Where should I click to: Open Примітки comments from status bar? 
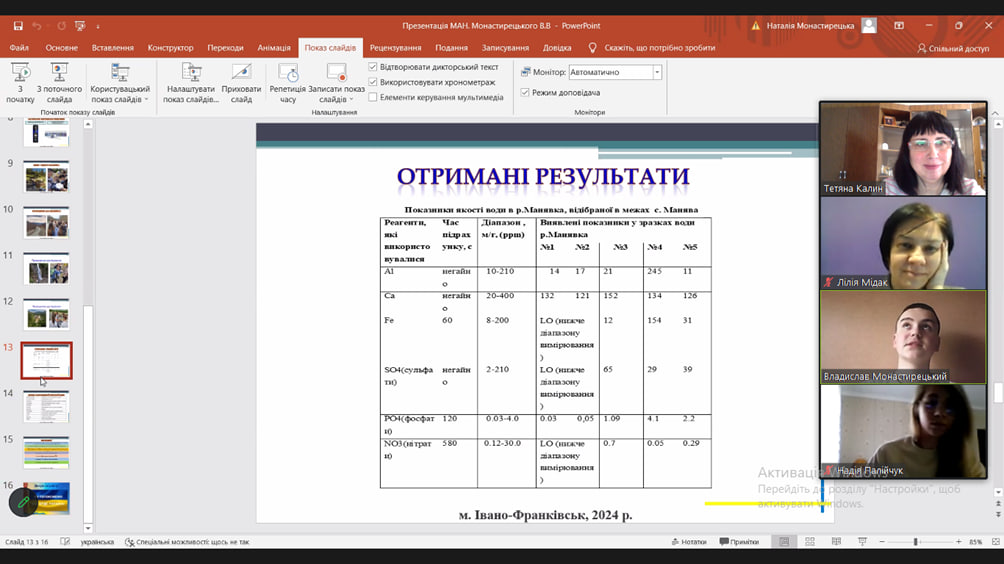739,542
